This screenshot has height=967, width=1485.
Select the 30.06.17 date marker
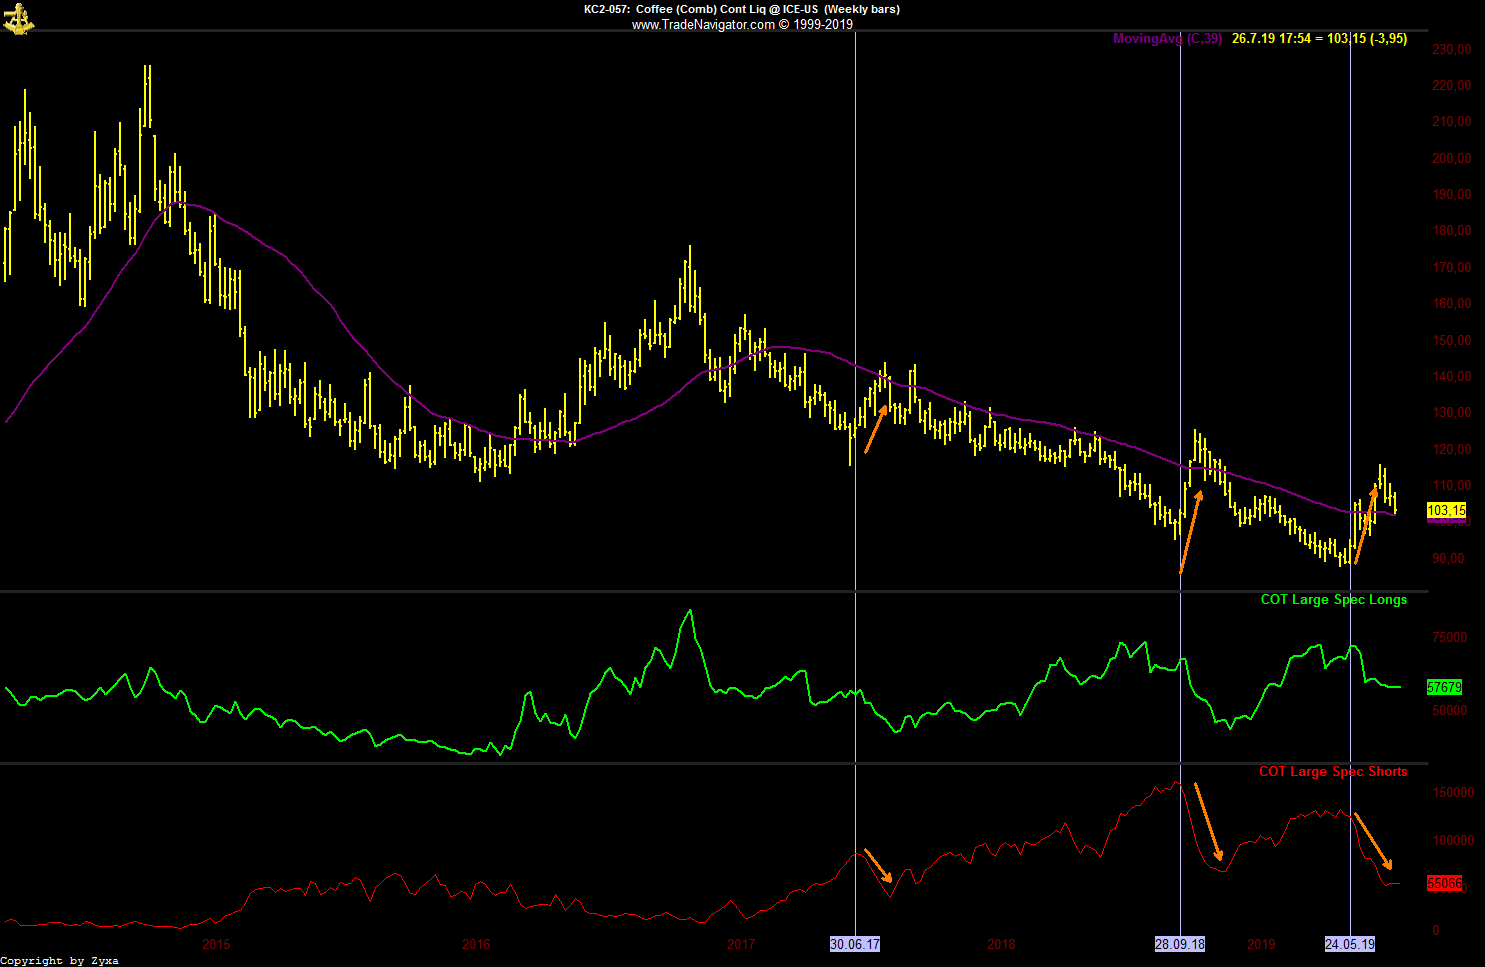click(x=855, y=944)
